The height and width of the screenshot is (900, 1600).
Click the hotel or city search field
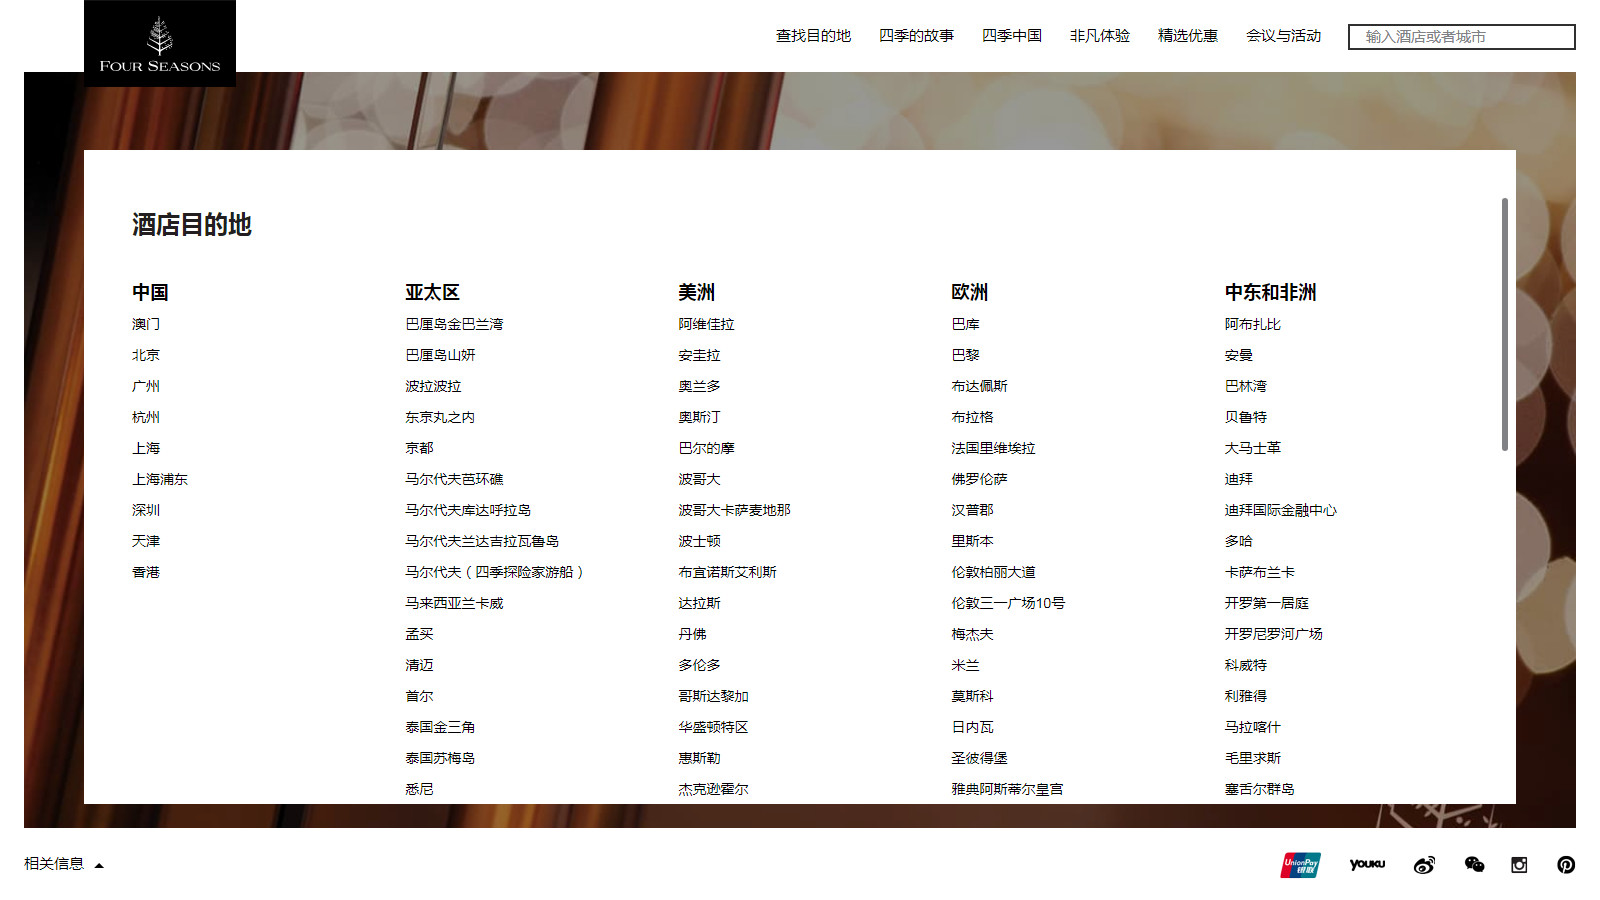(x=1461, y=37)
